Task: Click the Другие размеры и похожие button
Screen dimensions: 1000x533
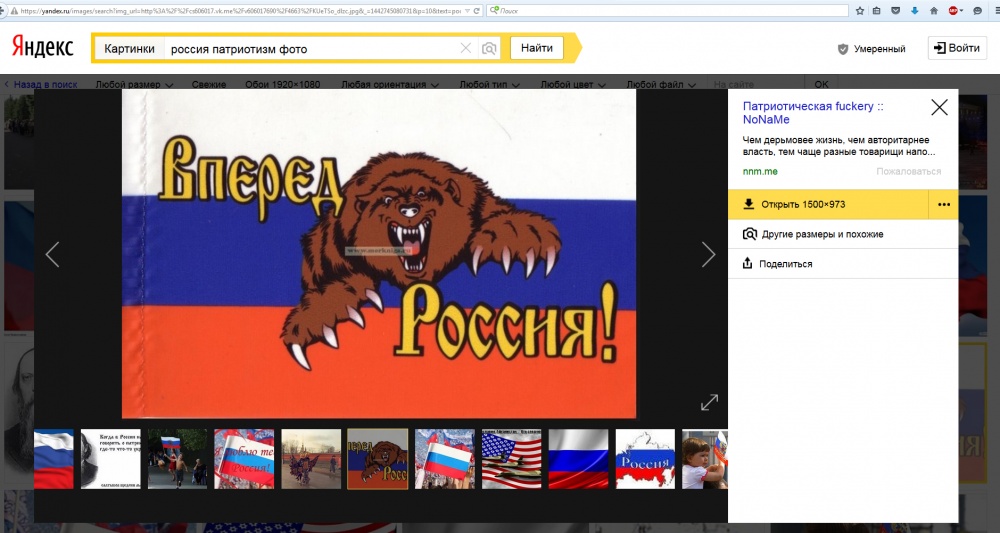Action: 843,234
